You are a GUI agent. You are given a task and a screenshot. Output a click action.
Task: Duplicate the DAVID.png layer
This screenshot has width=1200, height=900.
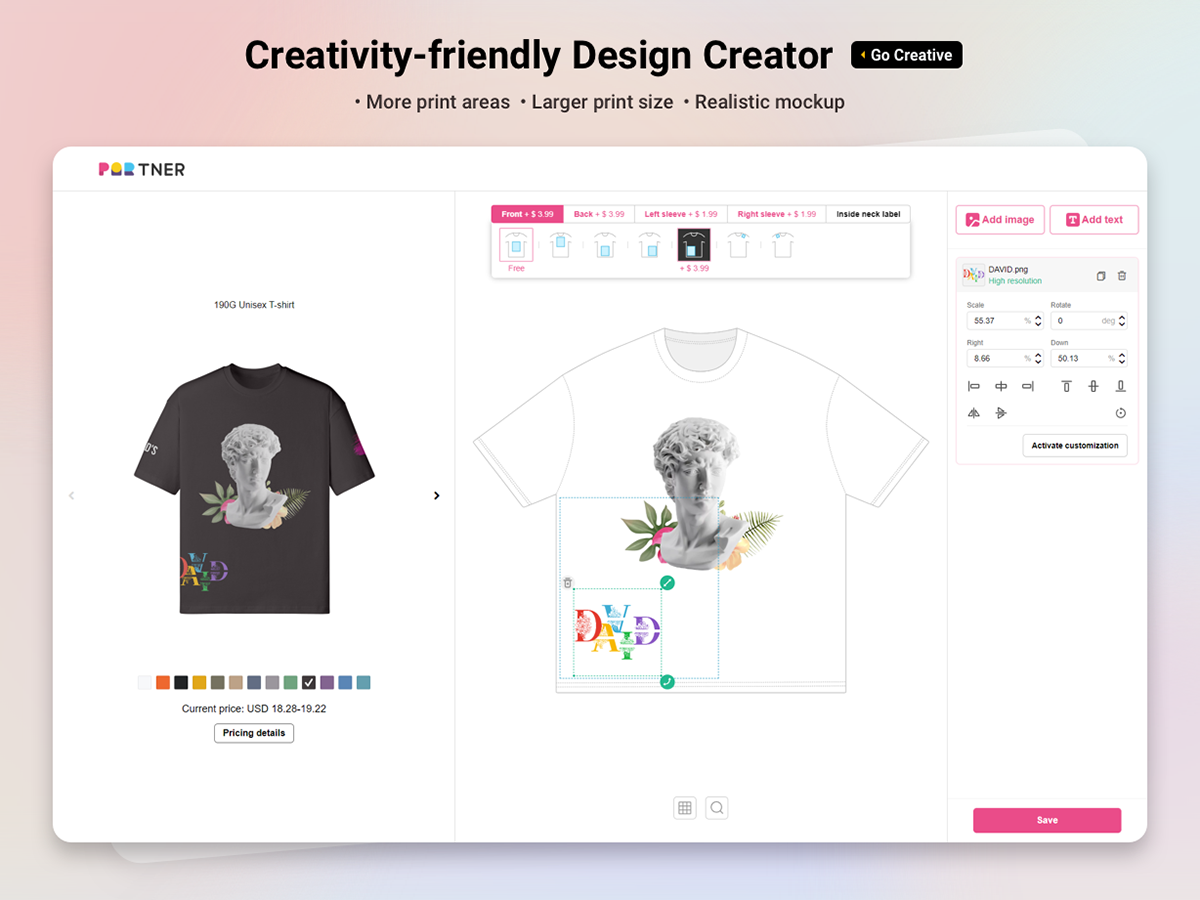pyautogui.click(x=1101, y=276)
